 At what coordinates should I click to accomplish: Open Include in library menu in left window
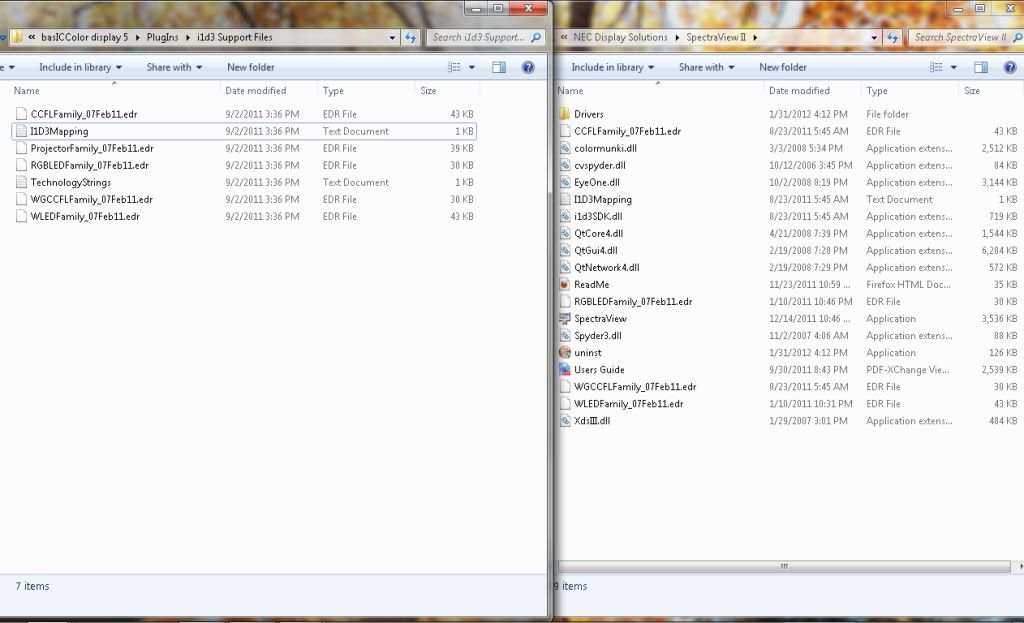pyautogui.click(x=80, y=67)
